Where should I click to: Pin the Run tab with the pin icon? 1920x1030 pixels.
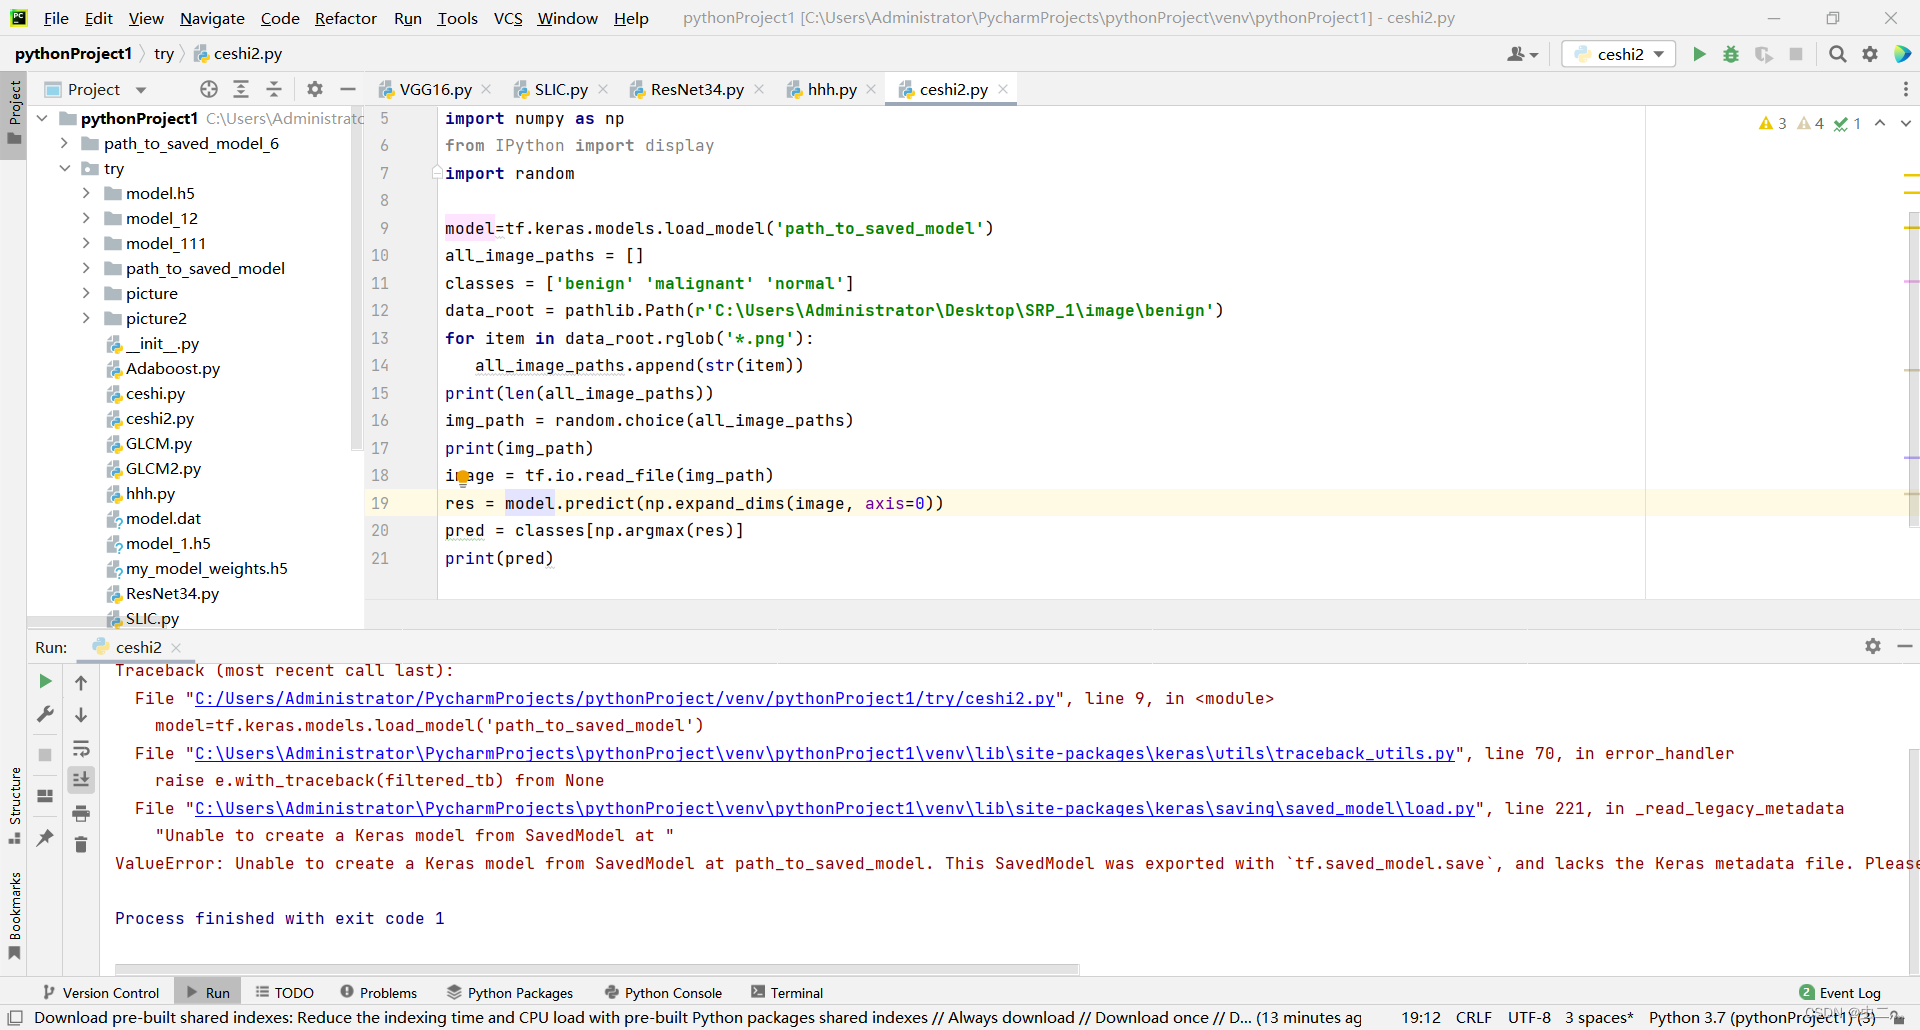[x=44, y=839]
